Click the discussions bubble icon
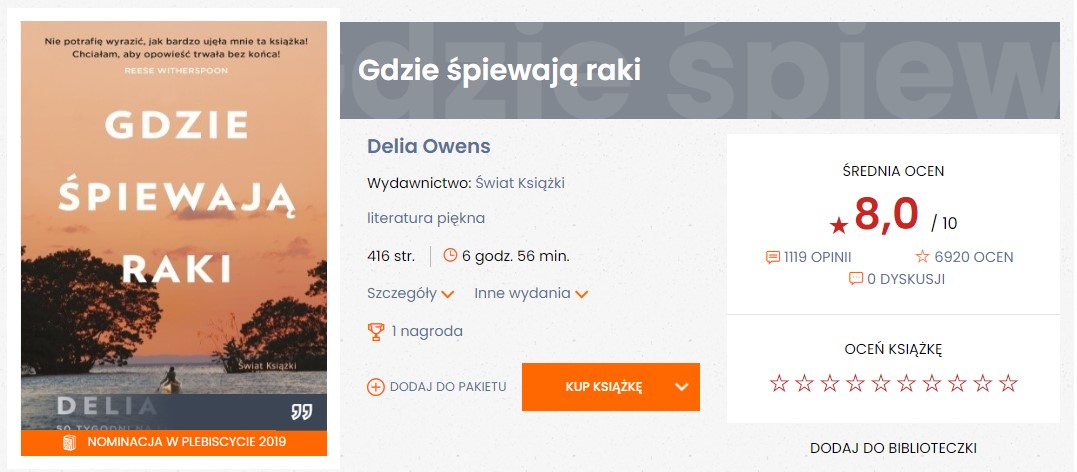Image resolution: width=1077 pixels, height=472 pixels. pyautogui.click(x=855, y=279)
